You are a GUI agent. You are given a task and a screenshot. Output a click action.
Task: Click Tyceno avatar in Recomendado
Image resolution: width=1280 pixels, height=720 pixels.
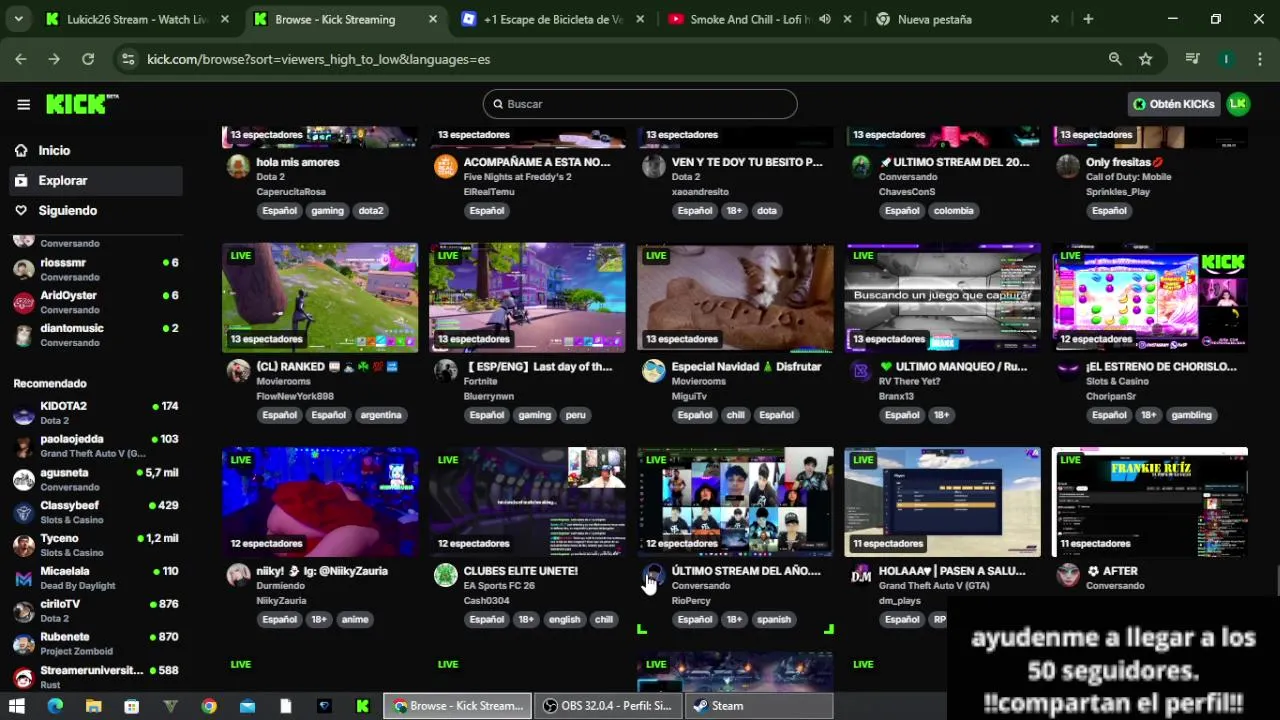(x=24, y=545)
